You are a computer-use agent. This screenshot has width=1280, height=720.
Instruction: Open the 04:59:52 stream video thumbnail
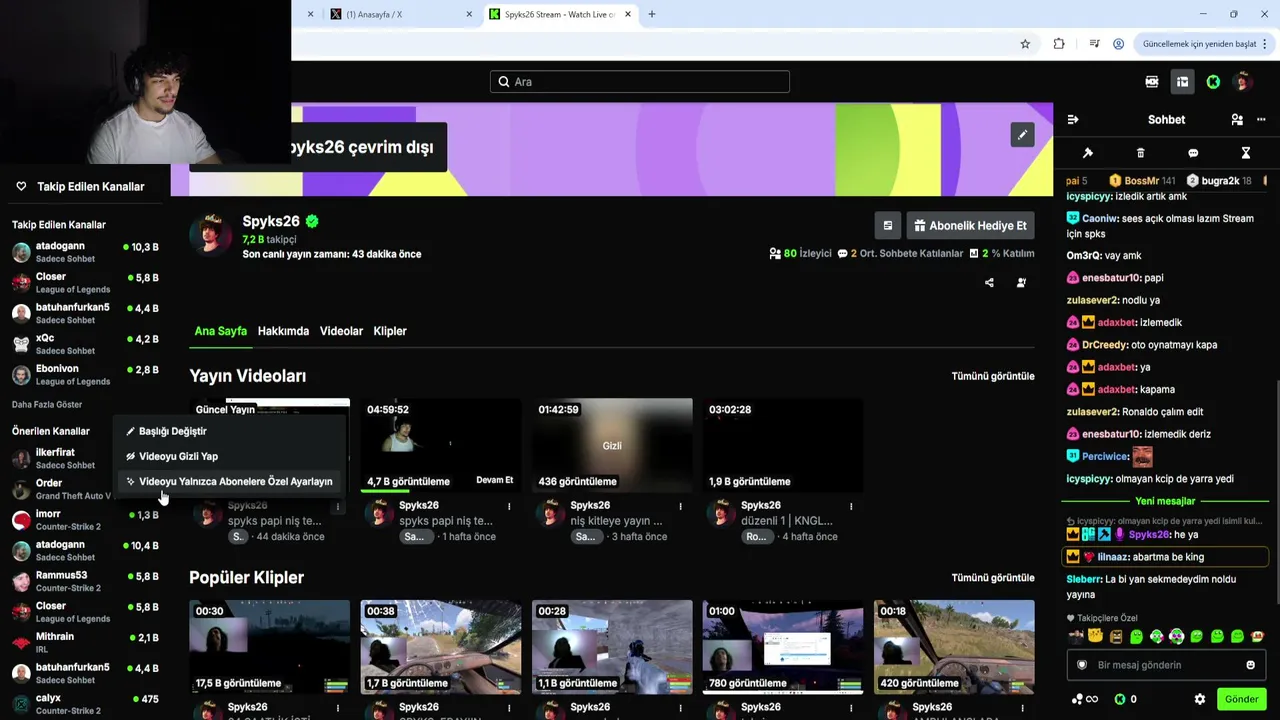[x=441, y=445]
